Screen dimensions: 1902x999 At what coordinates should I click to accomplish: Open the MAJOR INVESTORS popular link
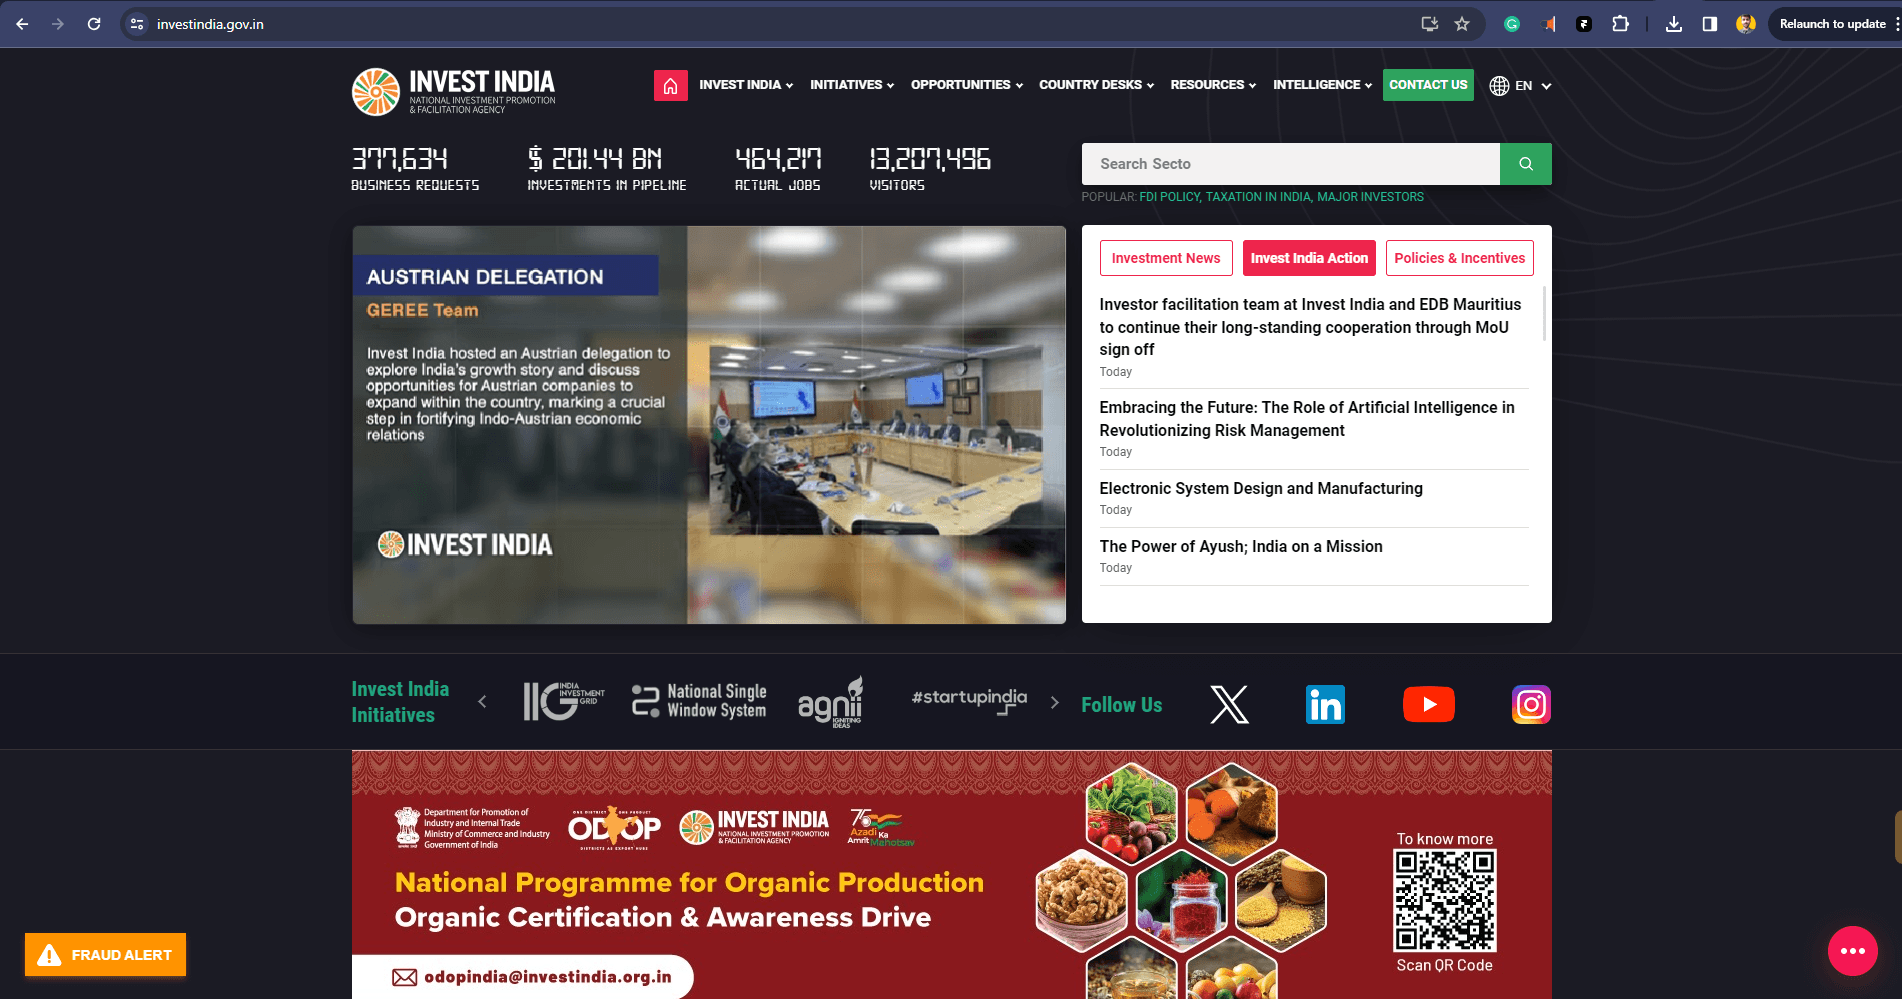[x=1370, y=197]
